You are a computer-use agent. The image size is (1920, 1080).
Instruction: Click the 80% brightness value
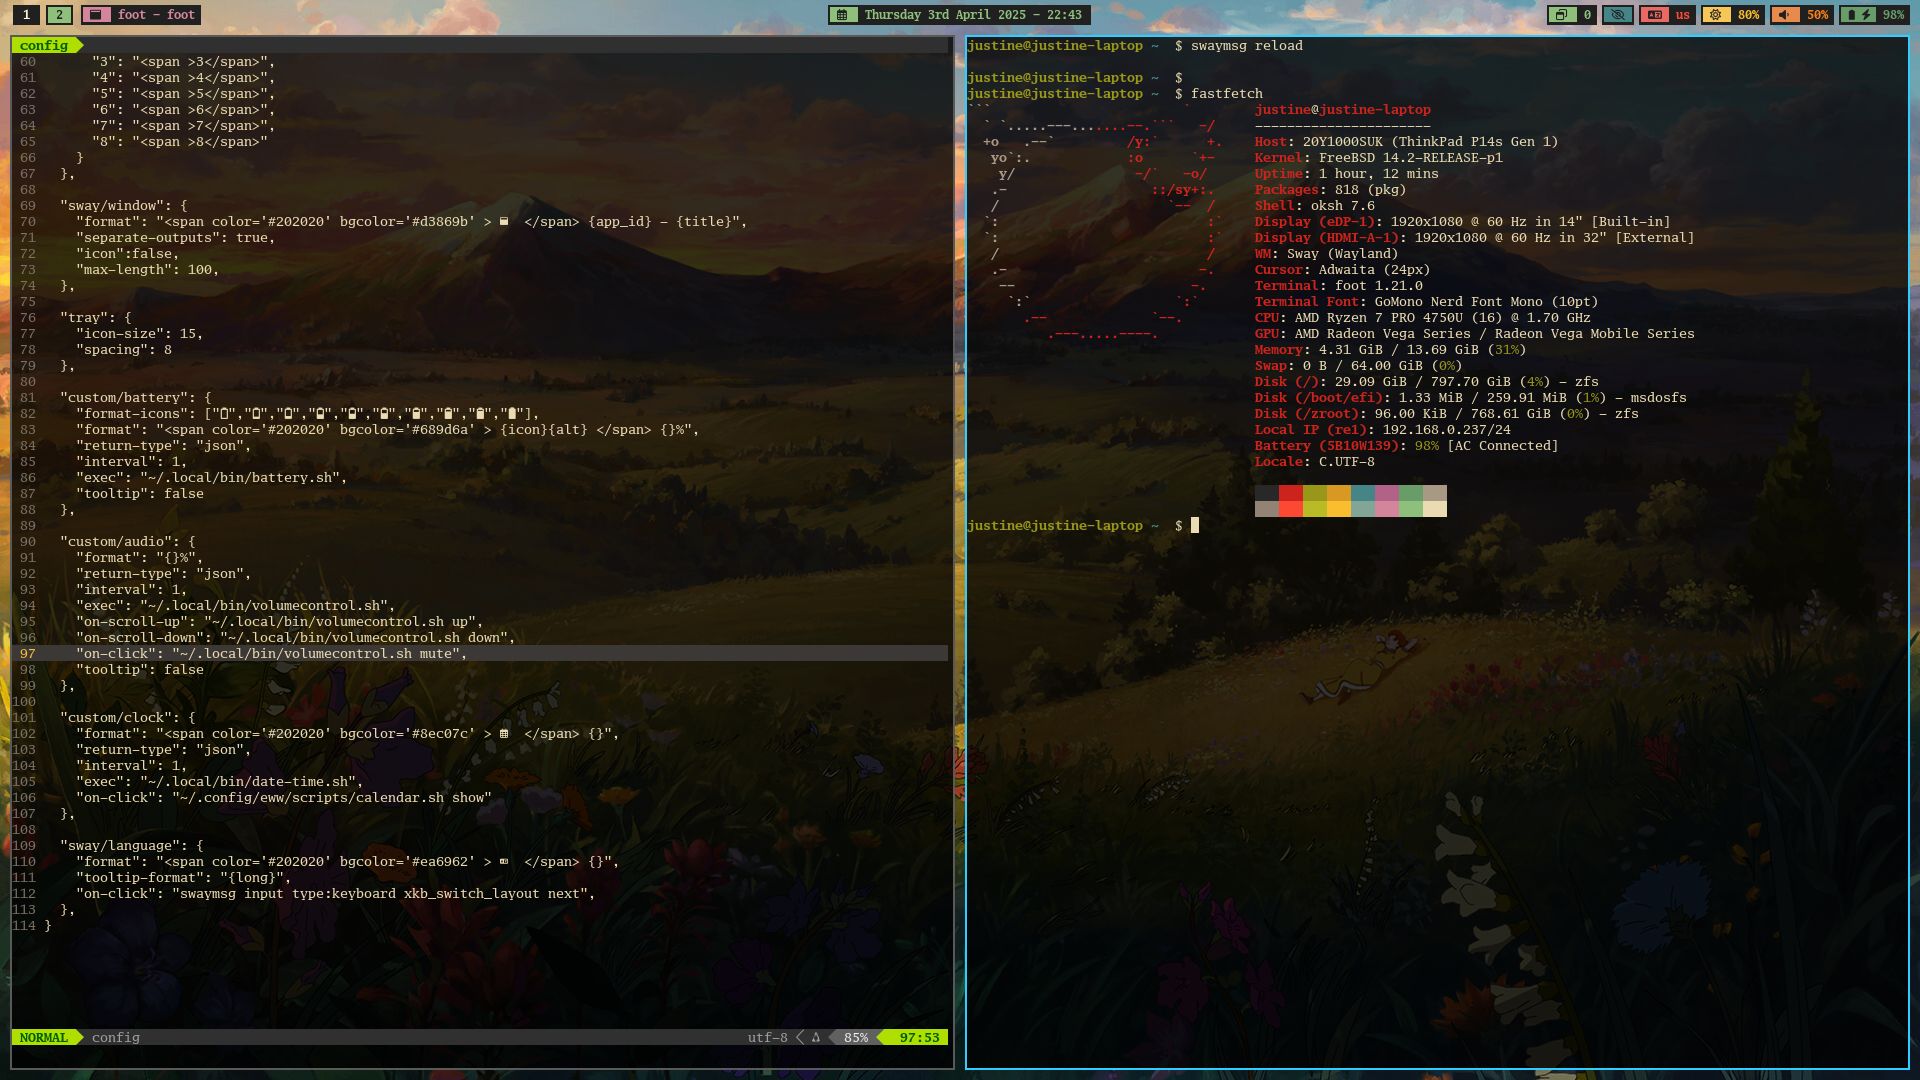pos(1748,15)
